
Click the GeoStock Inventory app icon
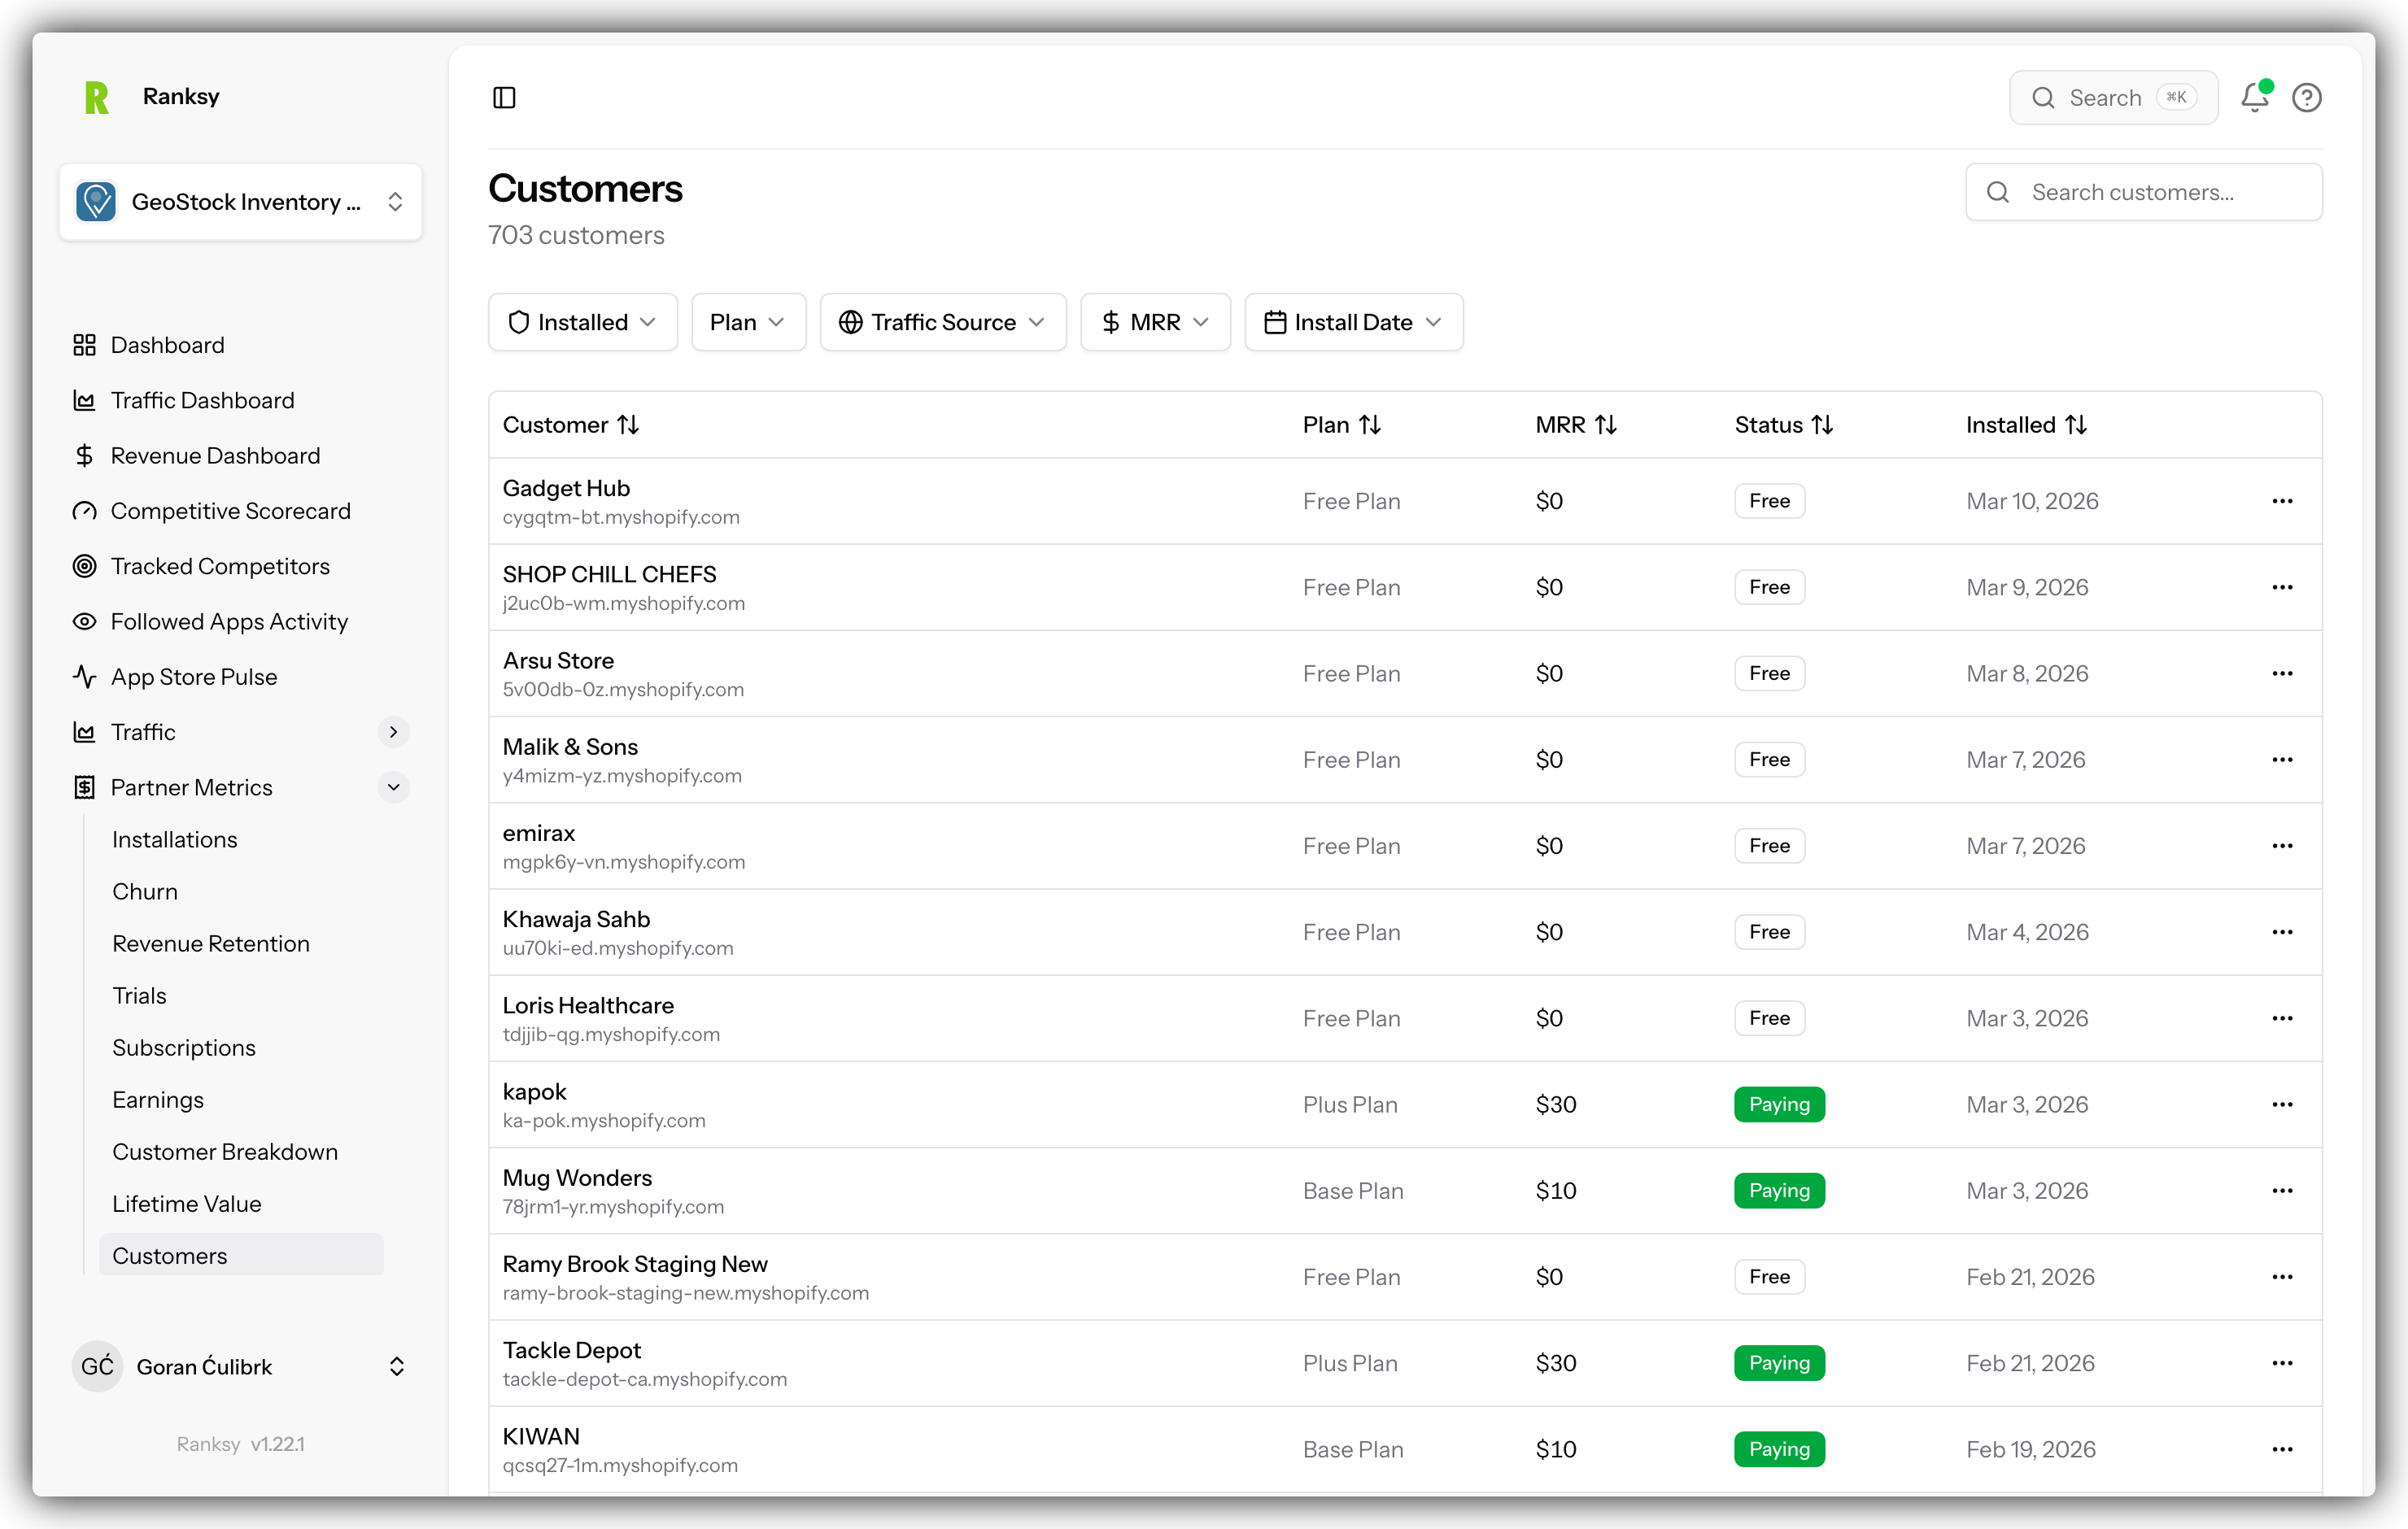click(96, 202)
